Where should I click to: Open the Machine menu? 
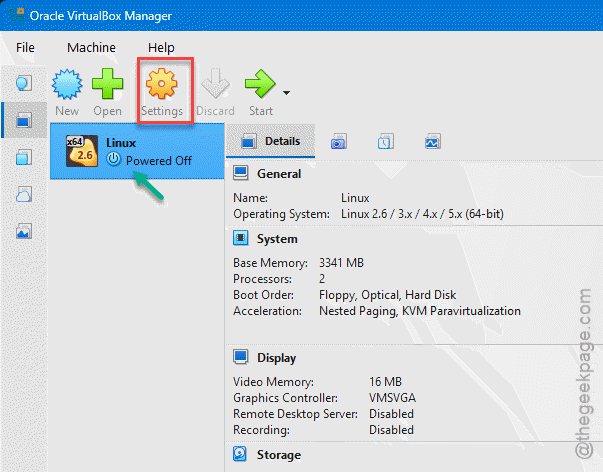pyautogui.click(x=91, y=48)
